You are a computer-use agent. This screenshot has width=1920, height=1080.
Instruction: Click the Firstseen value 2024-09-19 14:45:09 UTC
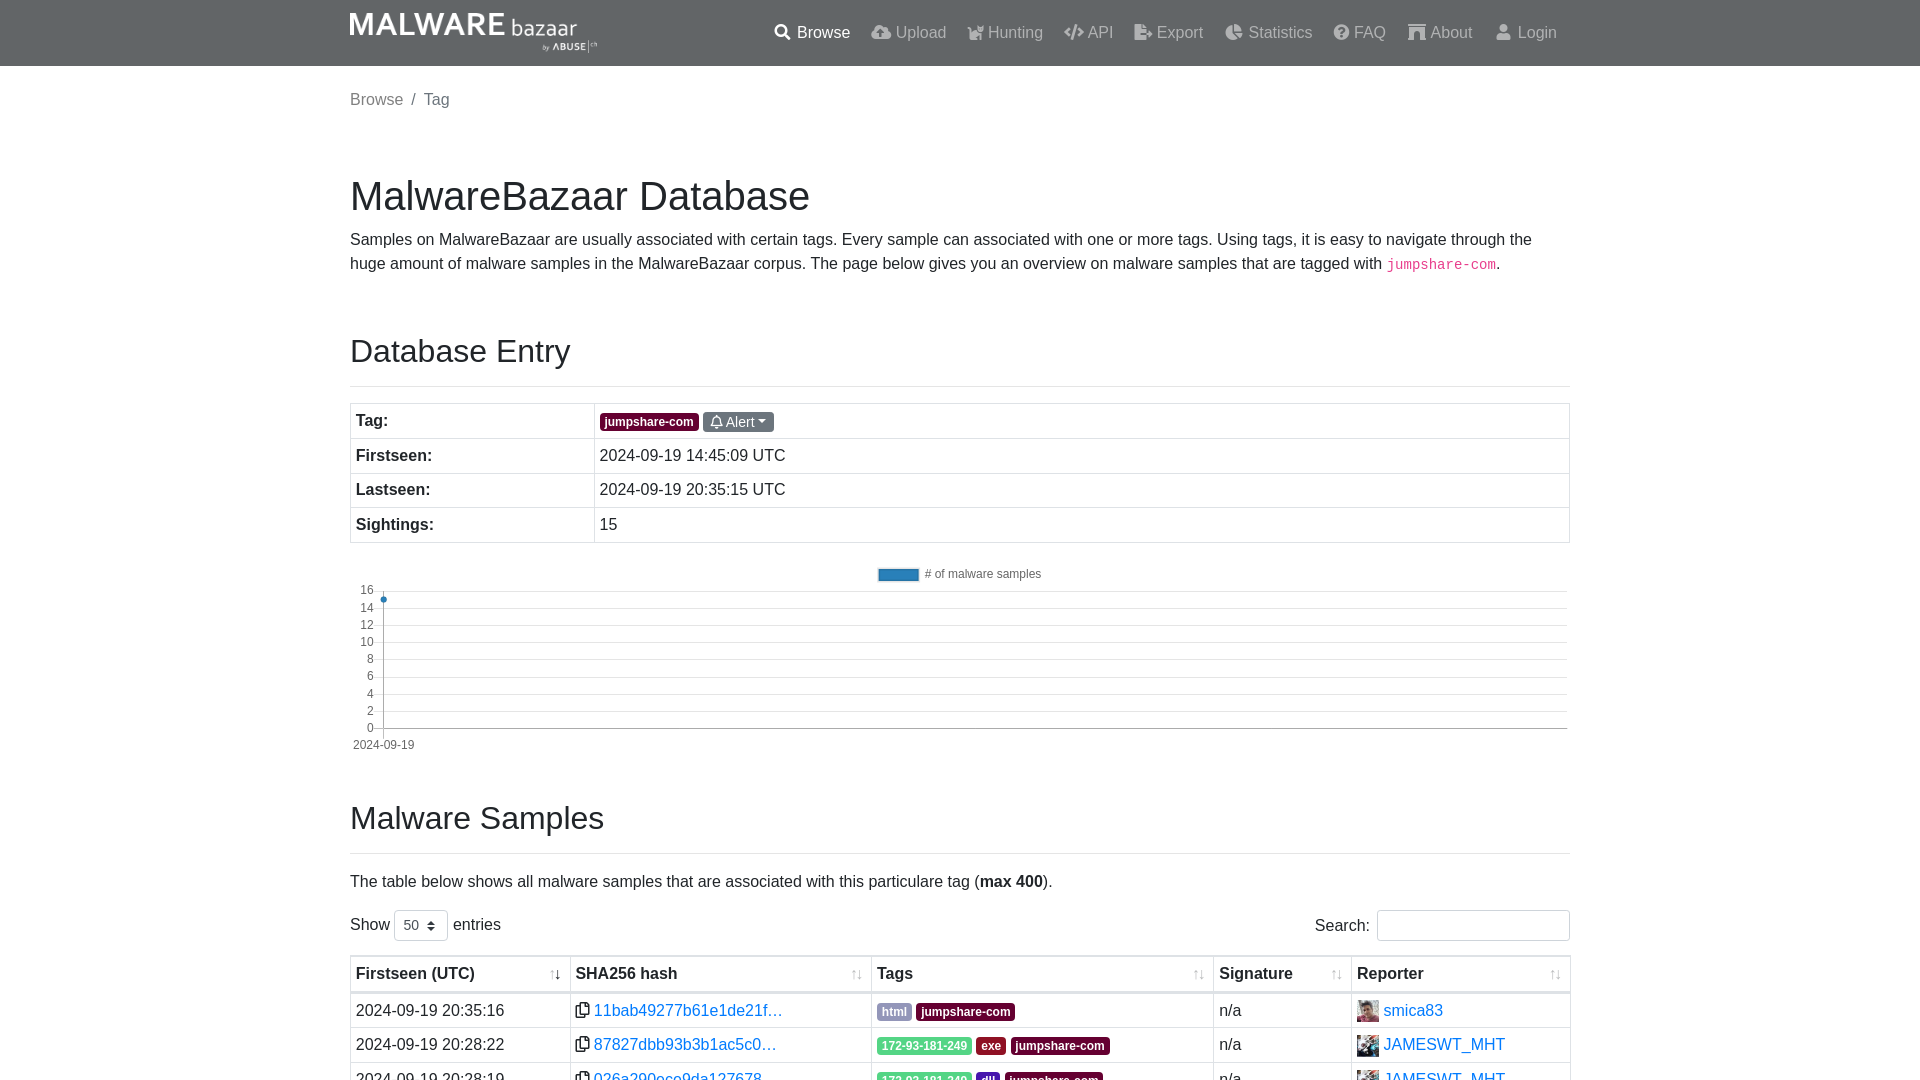click(x=692, y=456)
